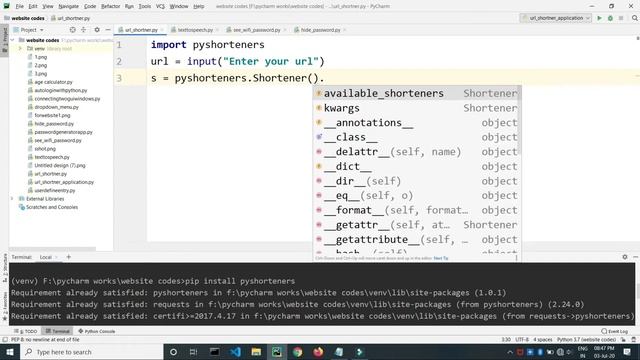Open url_shortner_application.py in project tree
This screenshot has height=360, width=640.
click(x=64, y=182)
